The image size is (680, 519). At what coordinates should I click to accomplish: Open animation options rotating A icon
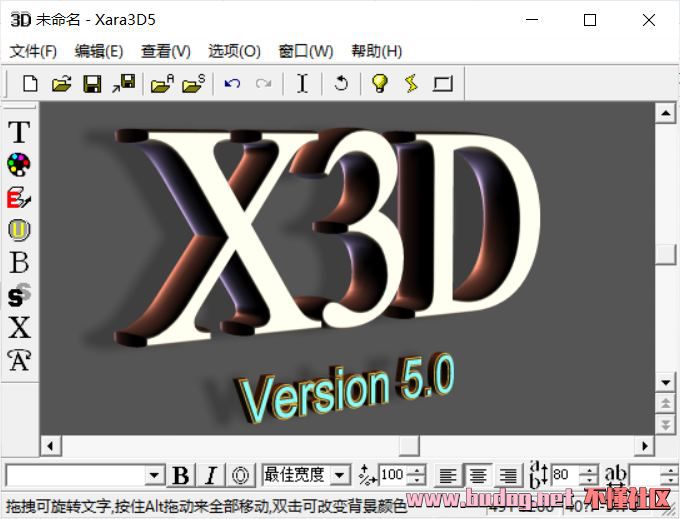click(19, 360)
